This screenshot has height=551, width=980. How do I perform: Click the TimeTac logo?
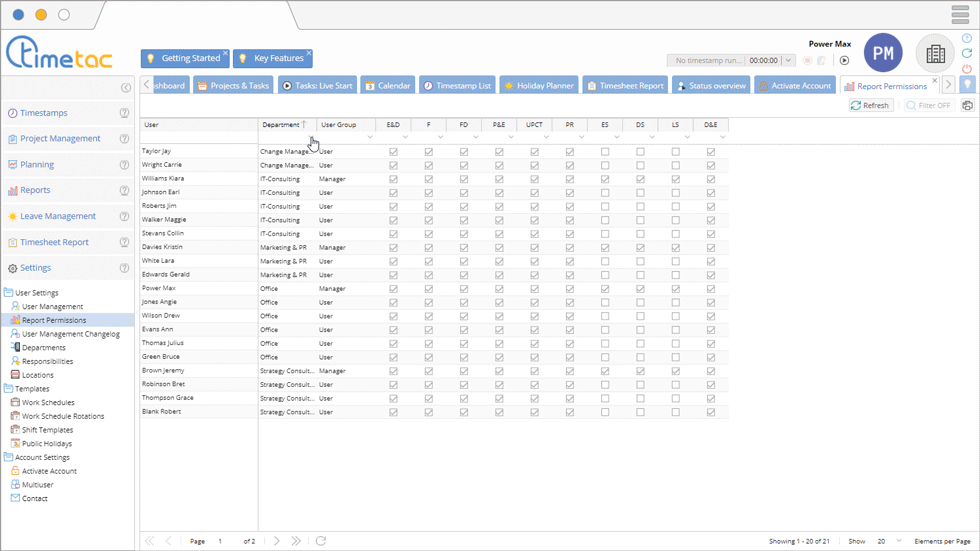pyautogui.click(x=59, y=52)
